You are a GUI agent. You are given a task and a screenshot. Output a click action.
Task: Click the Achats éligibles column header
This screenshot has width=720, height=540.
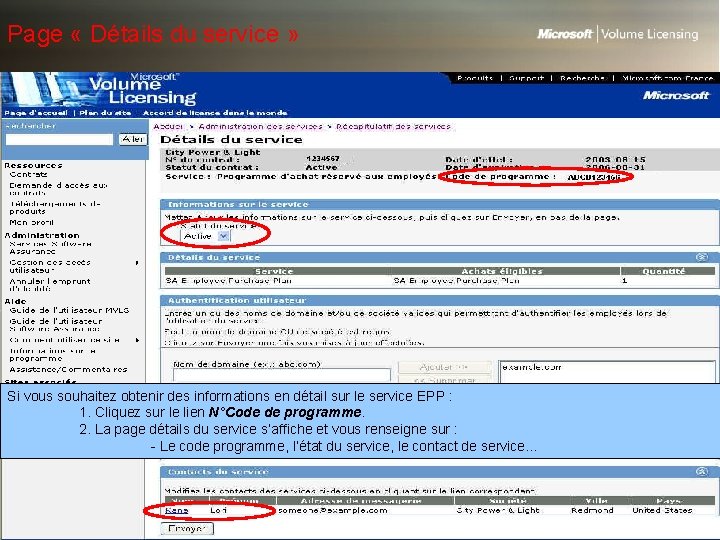click(x=502, y=271)
